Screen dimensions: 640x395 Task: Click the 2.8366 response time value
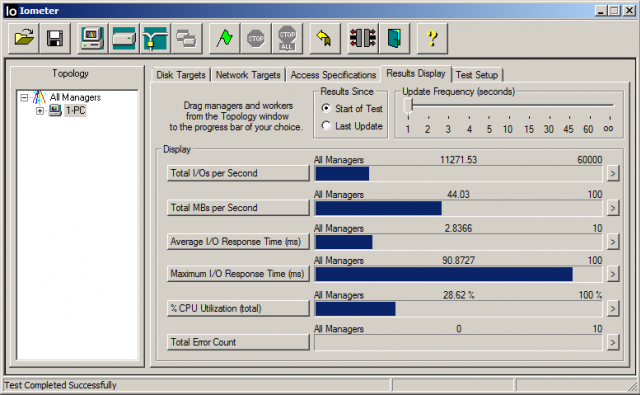point(458,228)
